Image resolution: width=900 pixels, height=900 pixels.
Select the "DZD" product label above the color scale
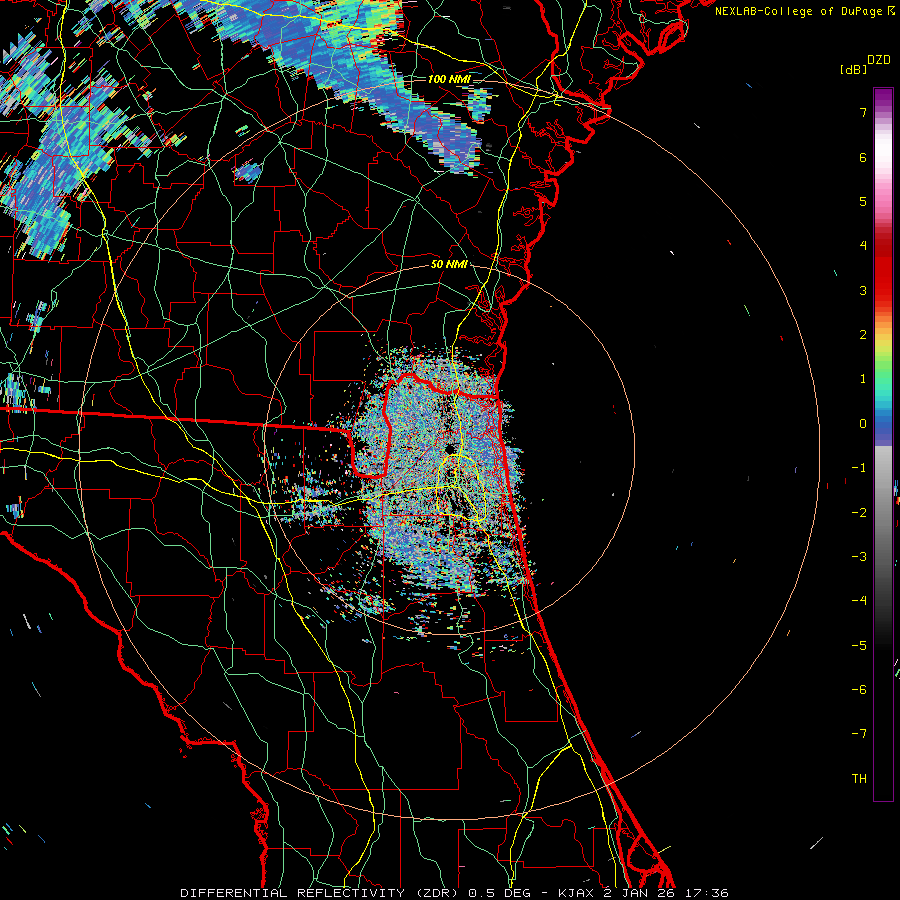879,60
